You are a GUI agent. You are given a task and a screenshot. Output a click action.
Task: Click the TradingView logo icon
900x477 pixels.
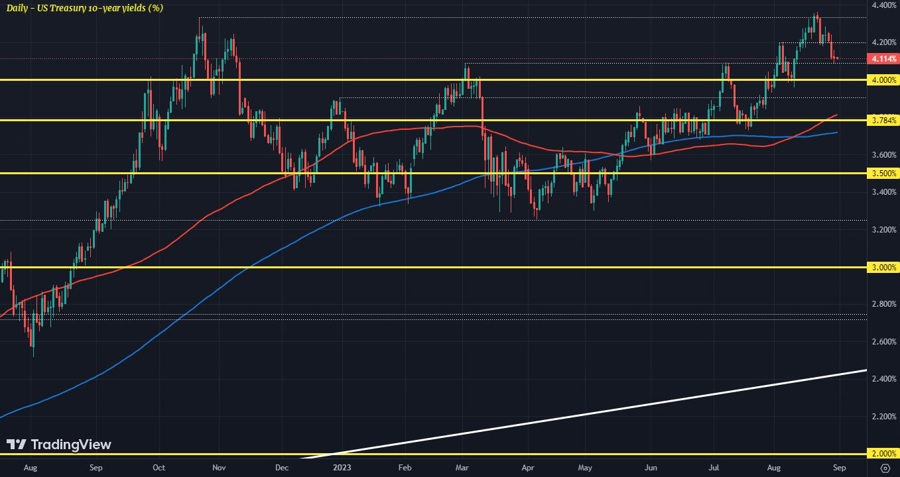(x=16, y=445)
